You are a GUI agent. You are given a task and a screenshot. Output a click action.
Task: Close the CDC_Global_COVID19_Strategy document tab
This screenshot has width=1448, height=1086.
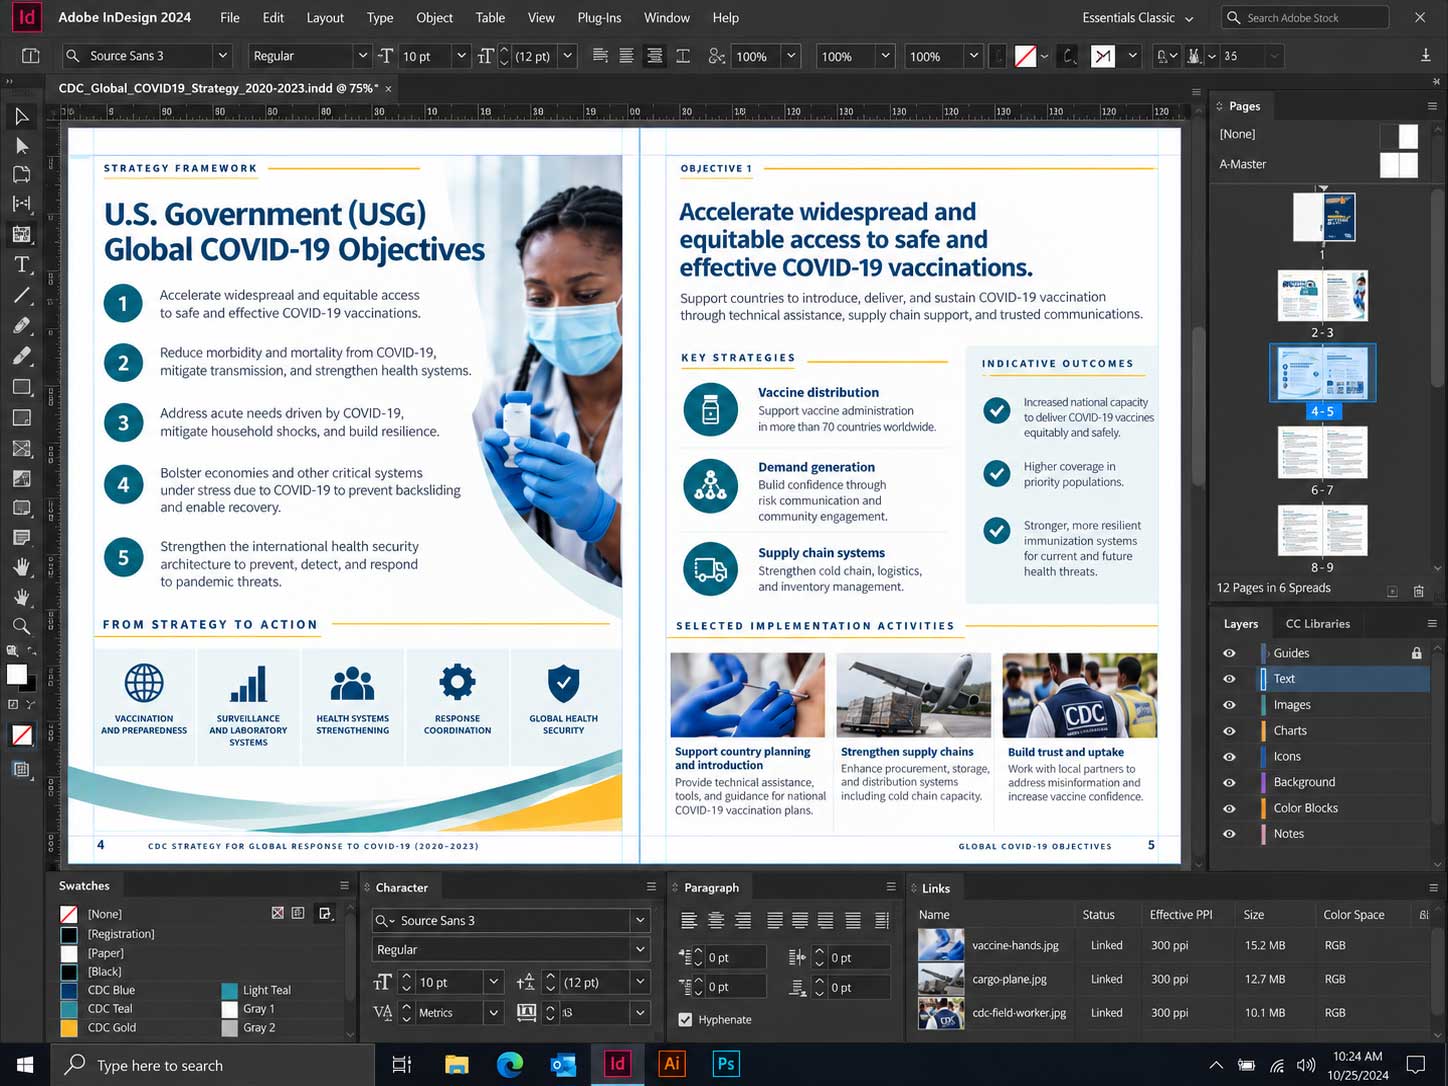click(x=389, y=89)
